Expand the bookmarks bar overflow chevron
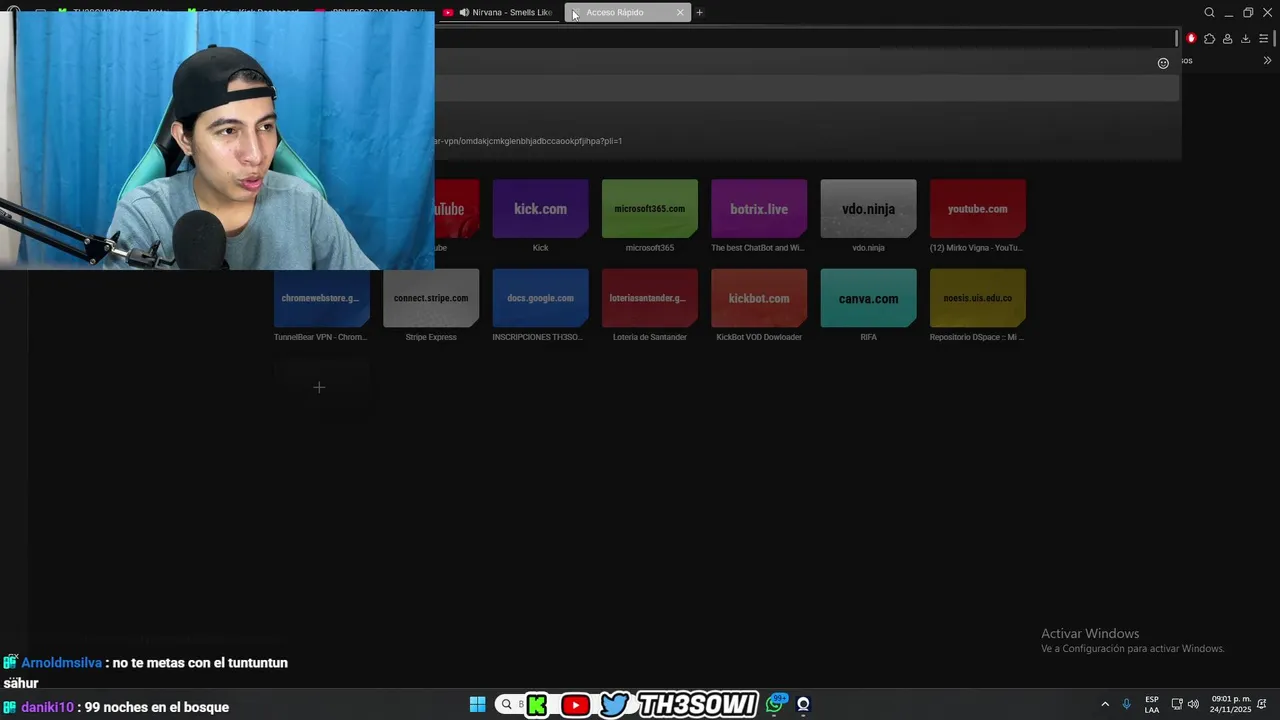 [x=1267, y=60]
